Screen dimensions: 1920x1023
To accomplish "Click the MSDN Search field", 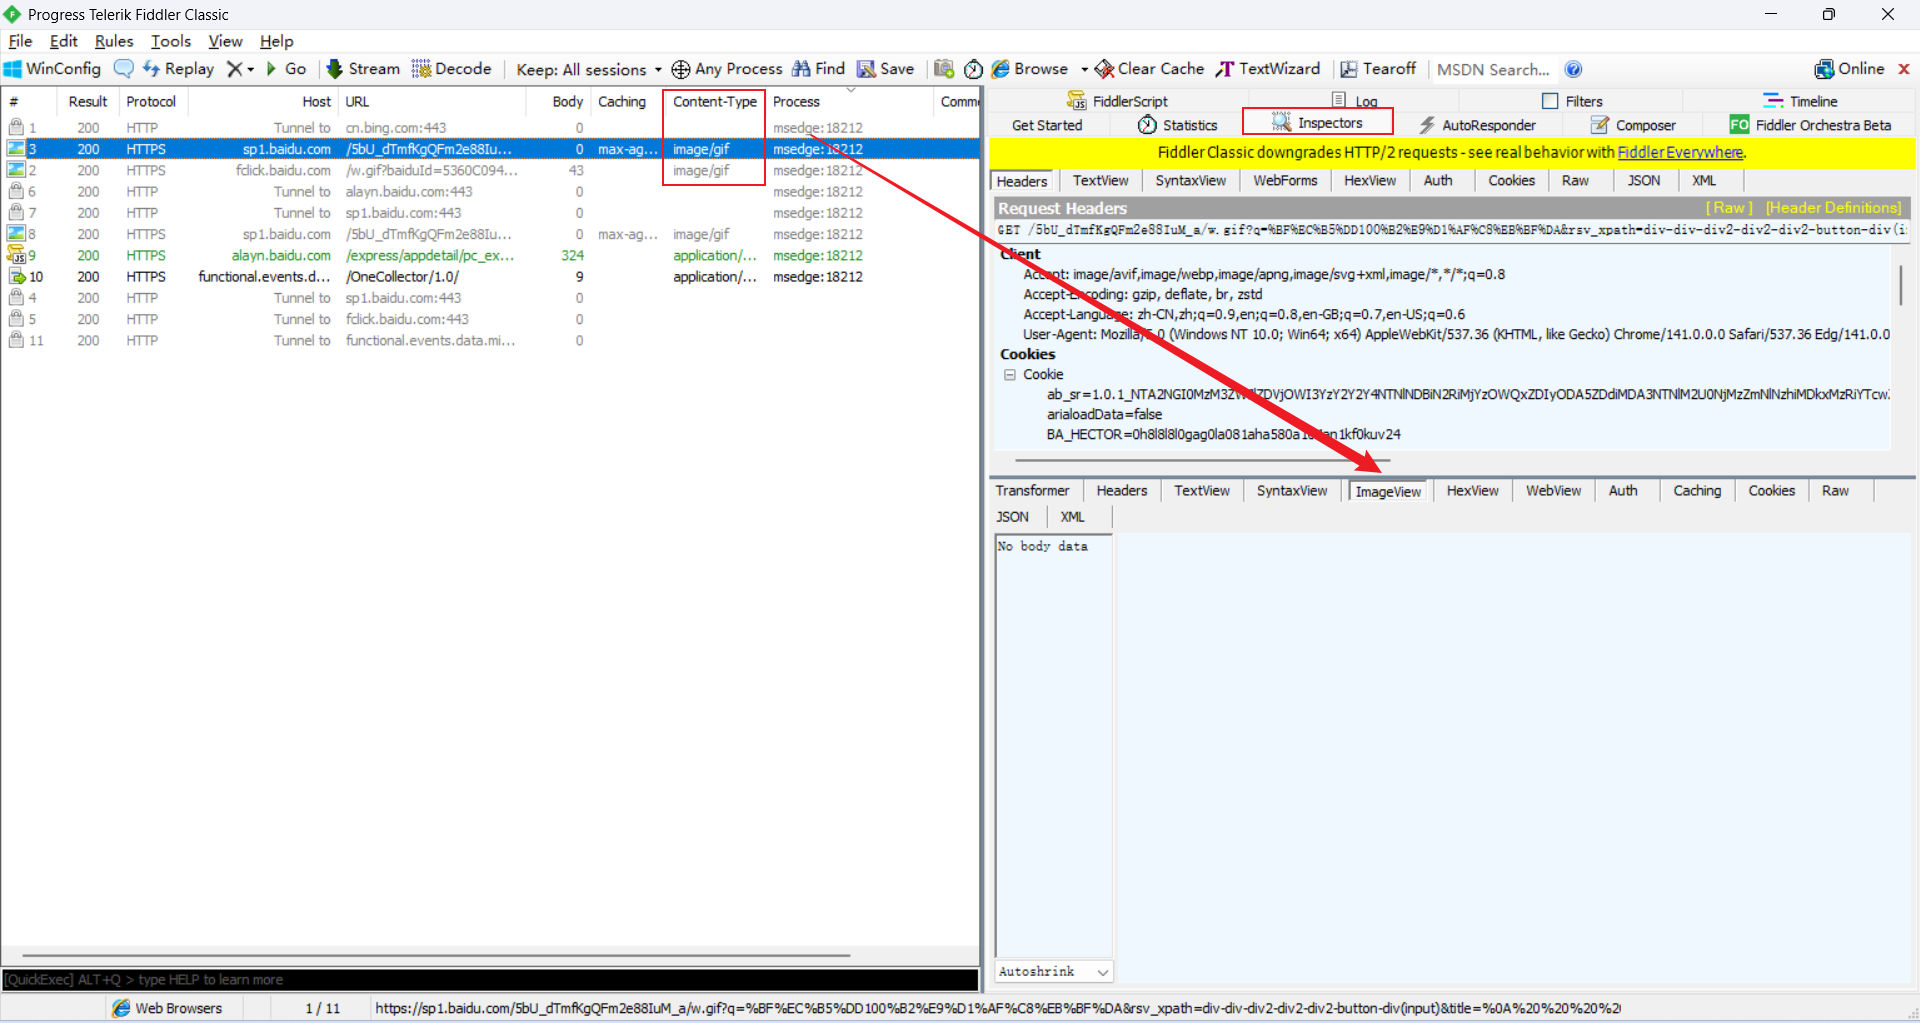I will 1493,69.
